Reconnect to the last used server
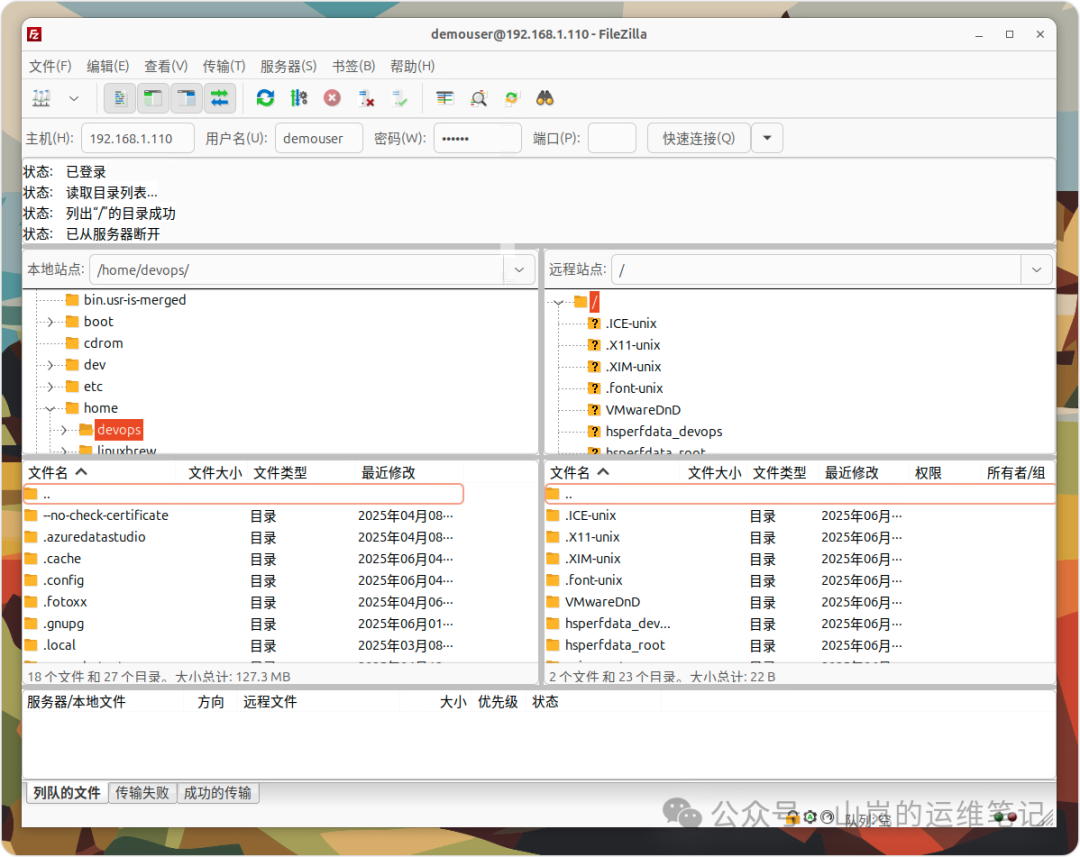The image size is (1080, 857). click(x=400, y=98)
